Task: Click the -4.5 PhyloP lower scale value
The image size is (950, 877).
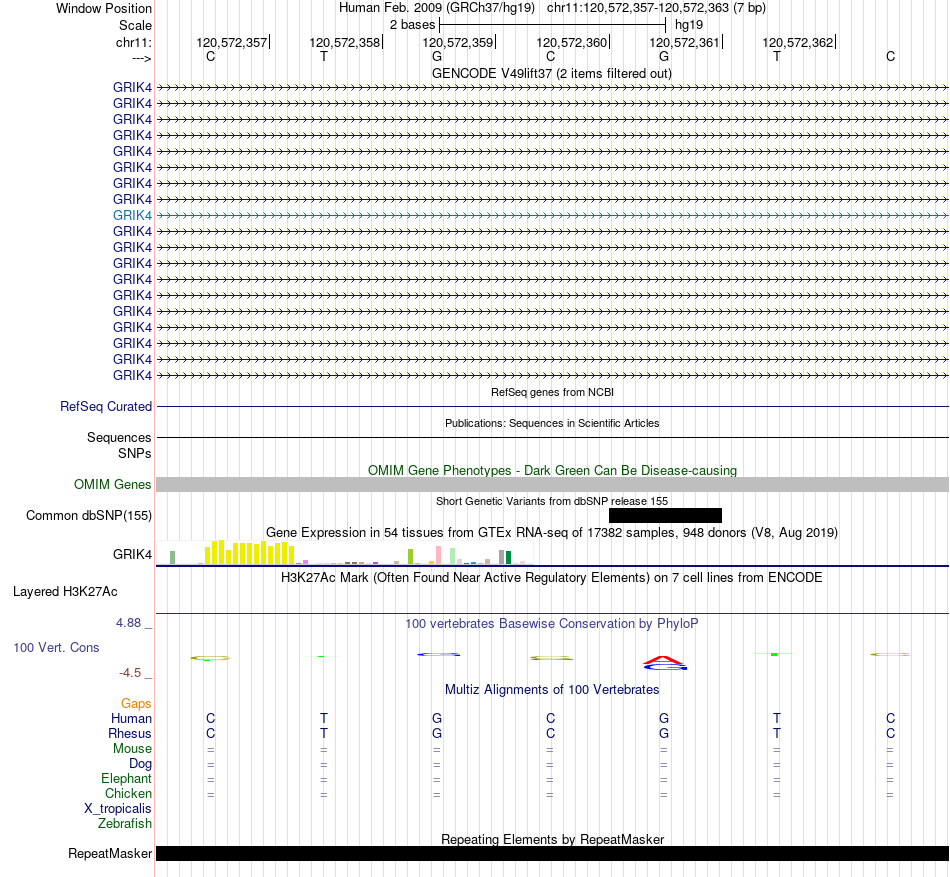Action: (x=130, y=673)
